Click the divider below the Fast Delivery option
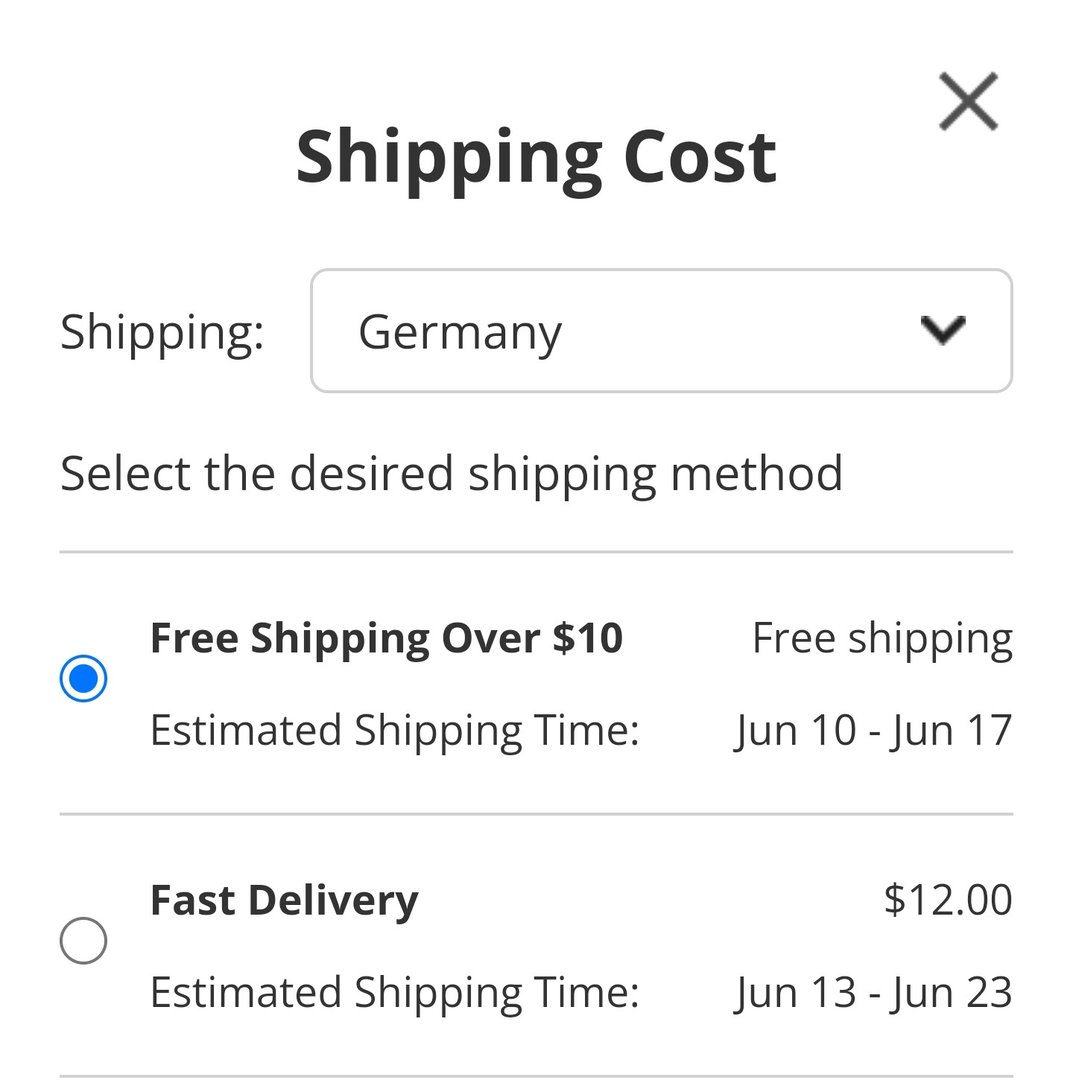Viewport: 1073px width, 1080px height. pyautogui.click(x=536, y=1076)
